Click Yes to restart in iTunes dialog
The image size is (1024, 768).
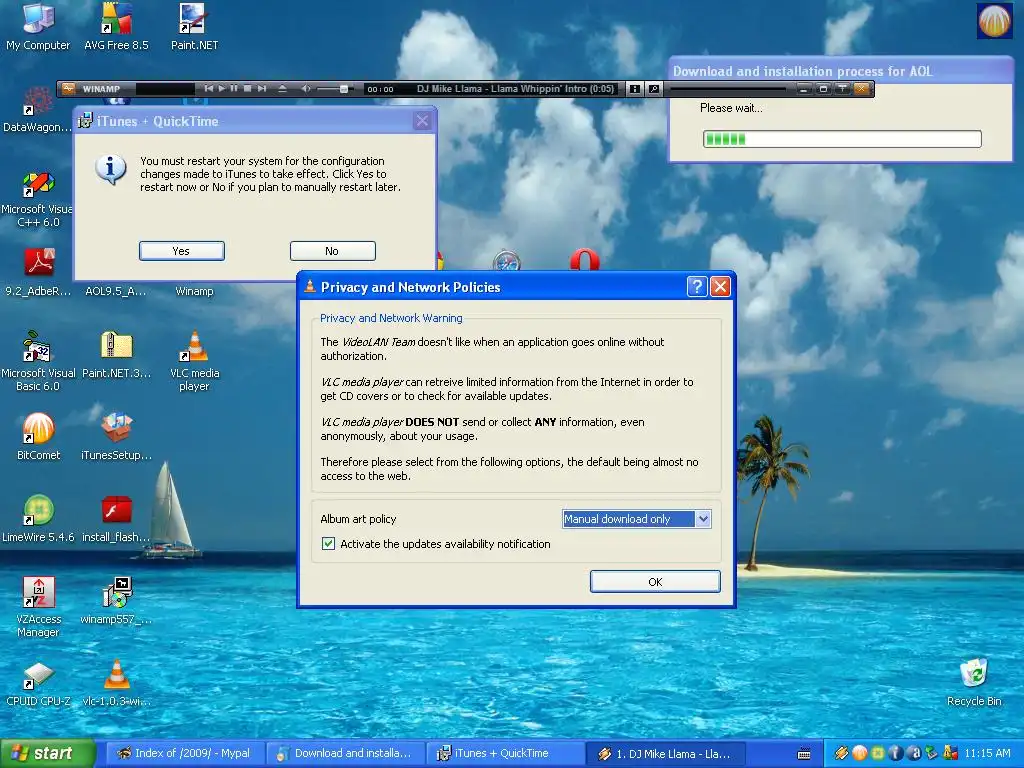[x=182, y=251]
